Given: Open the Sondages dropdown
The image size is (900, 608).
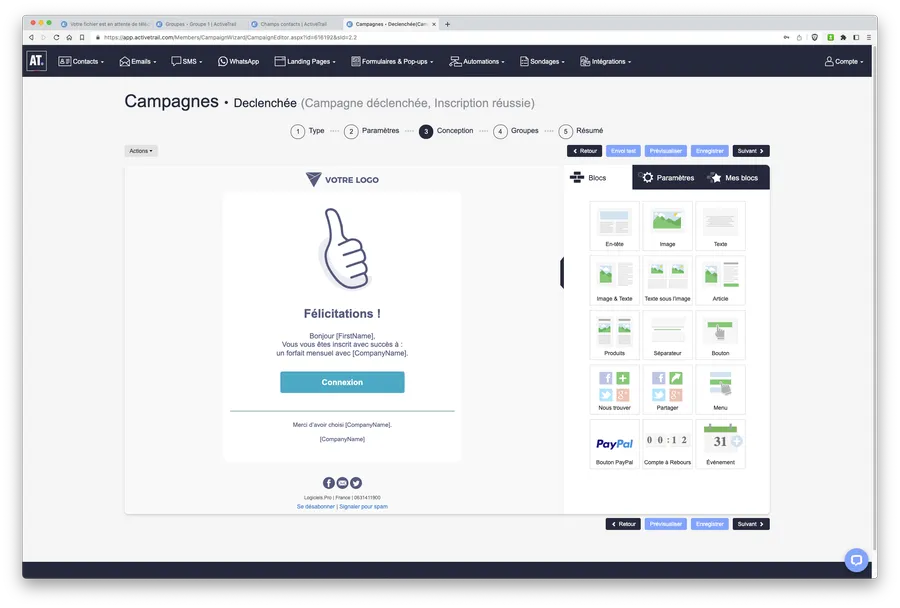Looking at the screenshot, I should click(x=542, y=61).
